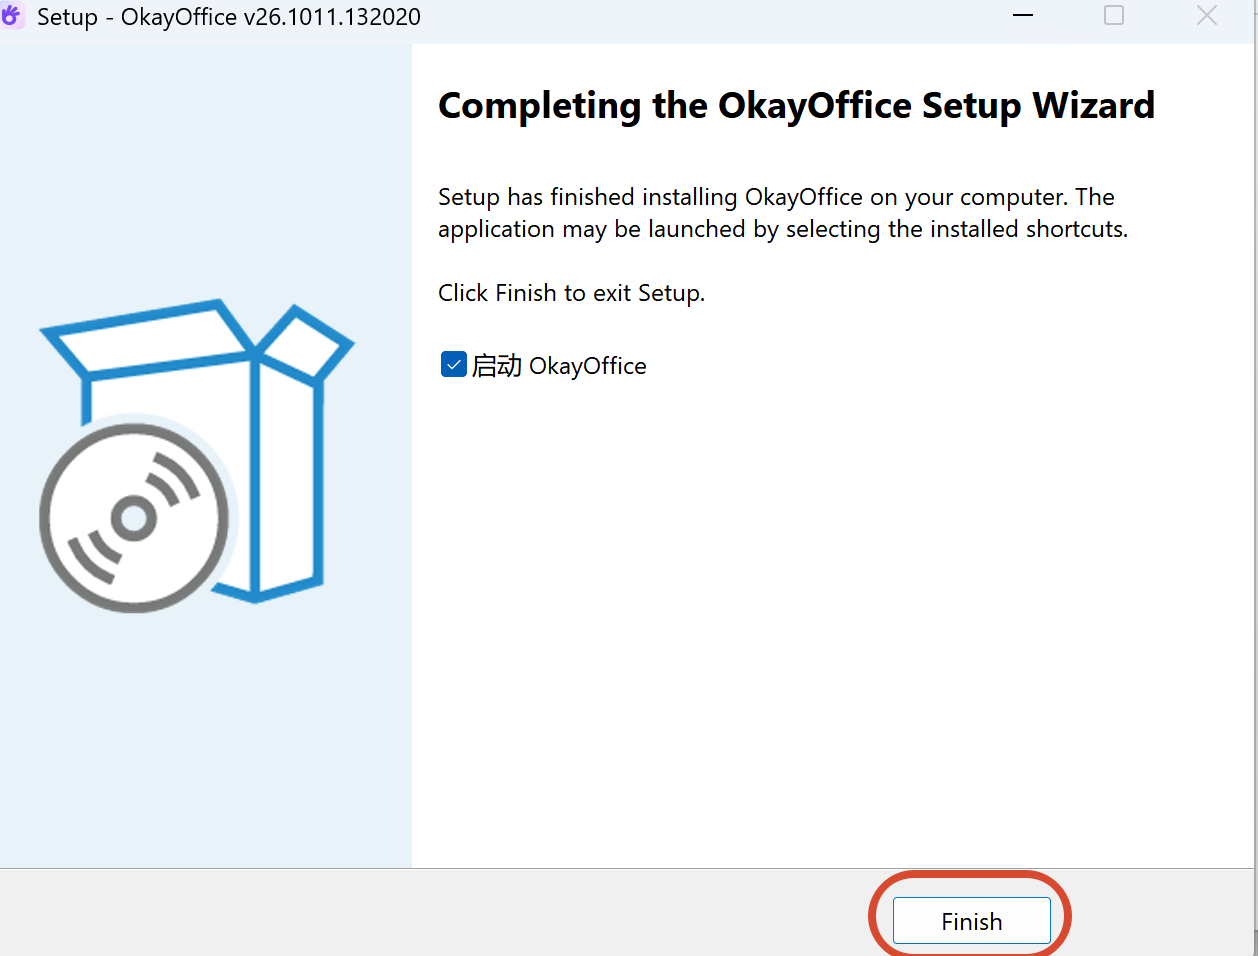Close the OkayOffice Setup window

1207,16
